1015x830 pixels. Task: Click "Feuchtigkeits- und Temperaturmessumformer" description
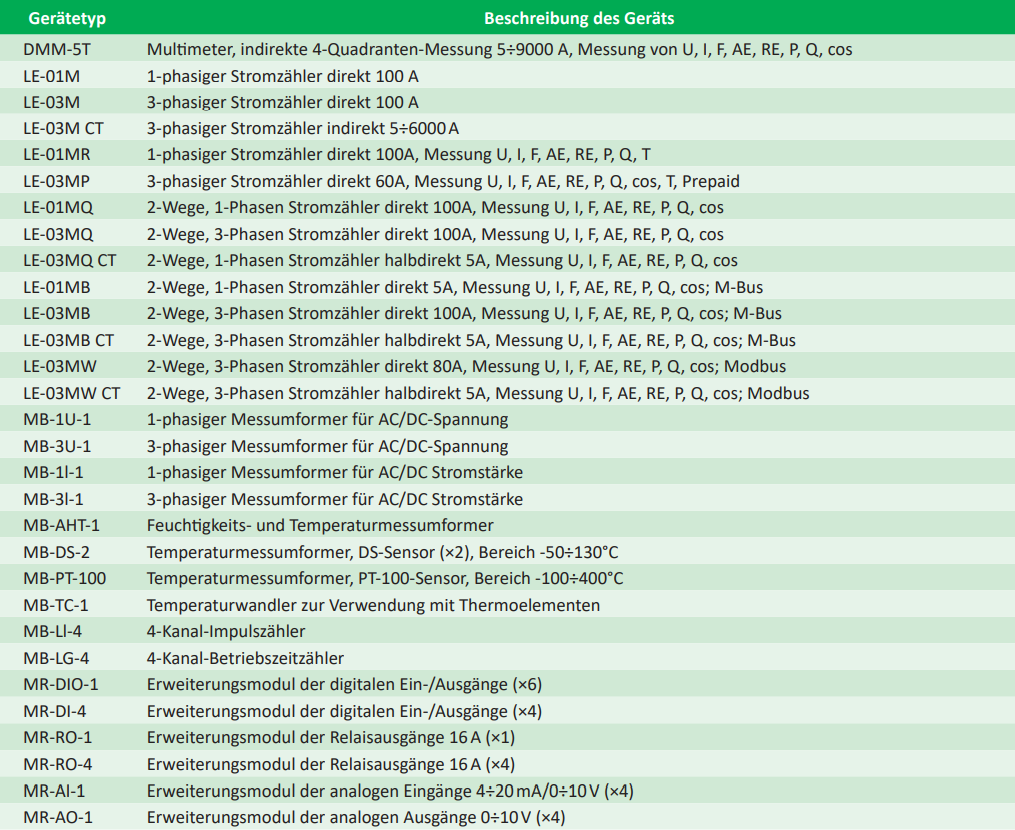tap(320, 525)
